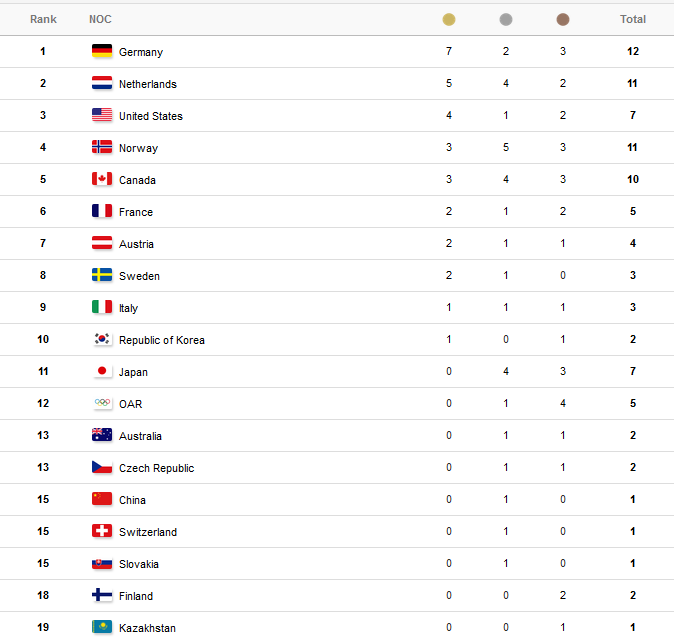Click the OAR Olympic rings icon
Viewport: 674px width, 642px height.
point(102,403)
